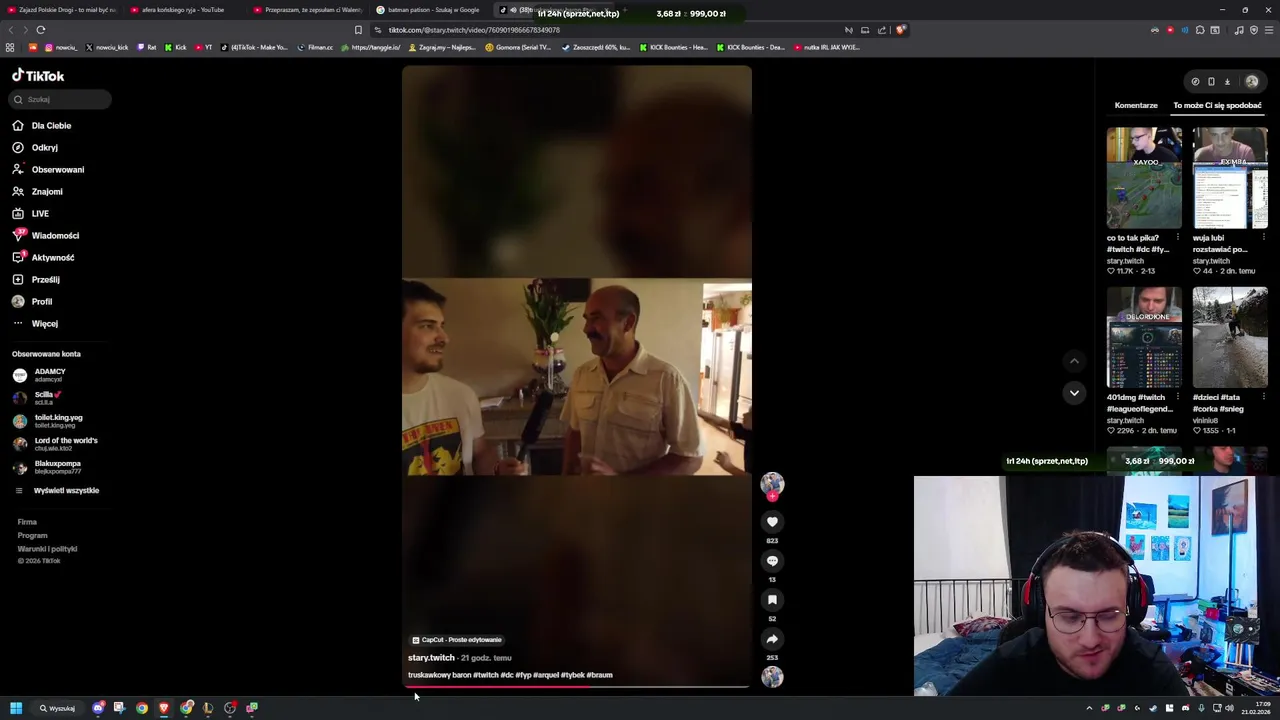This screenshot has height=720, width=1280.
Task: Open the '#dzieci #tata' snow video thumbnail
Action: click(x=1230, y=338)
